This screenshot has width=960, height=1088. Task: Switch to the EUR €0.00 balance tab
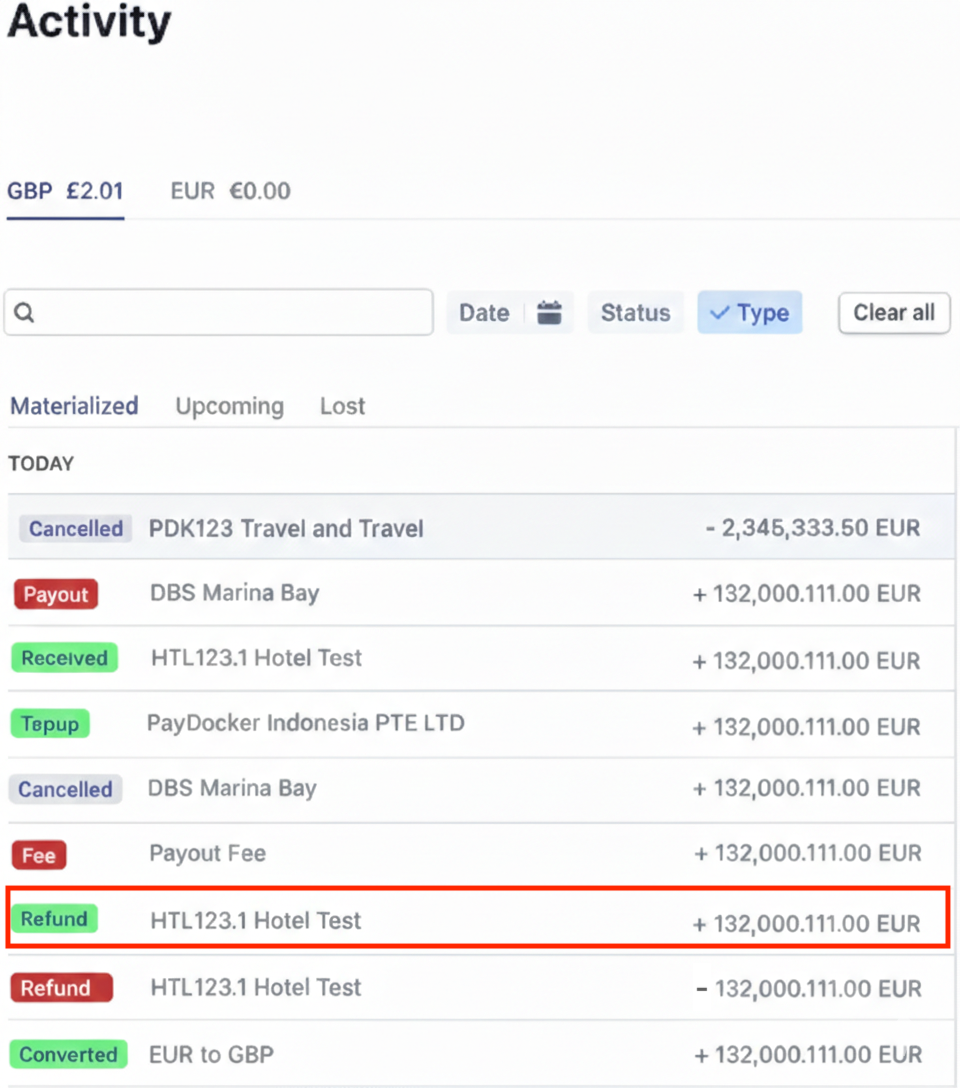230,191
